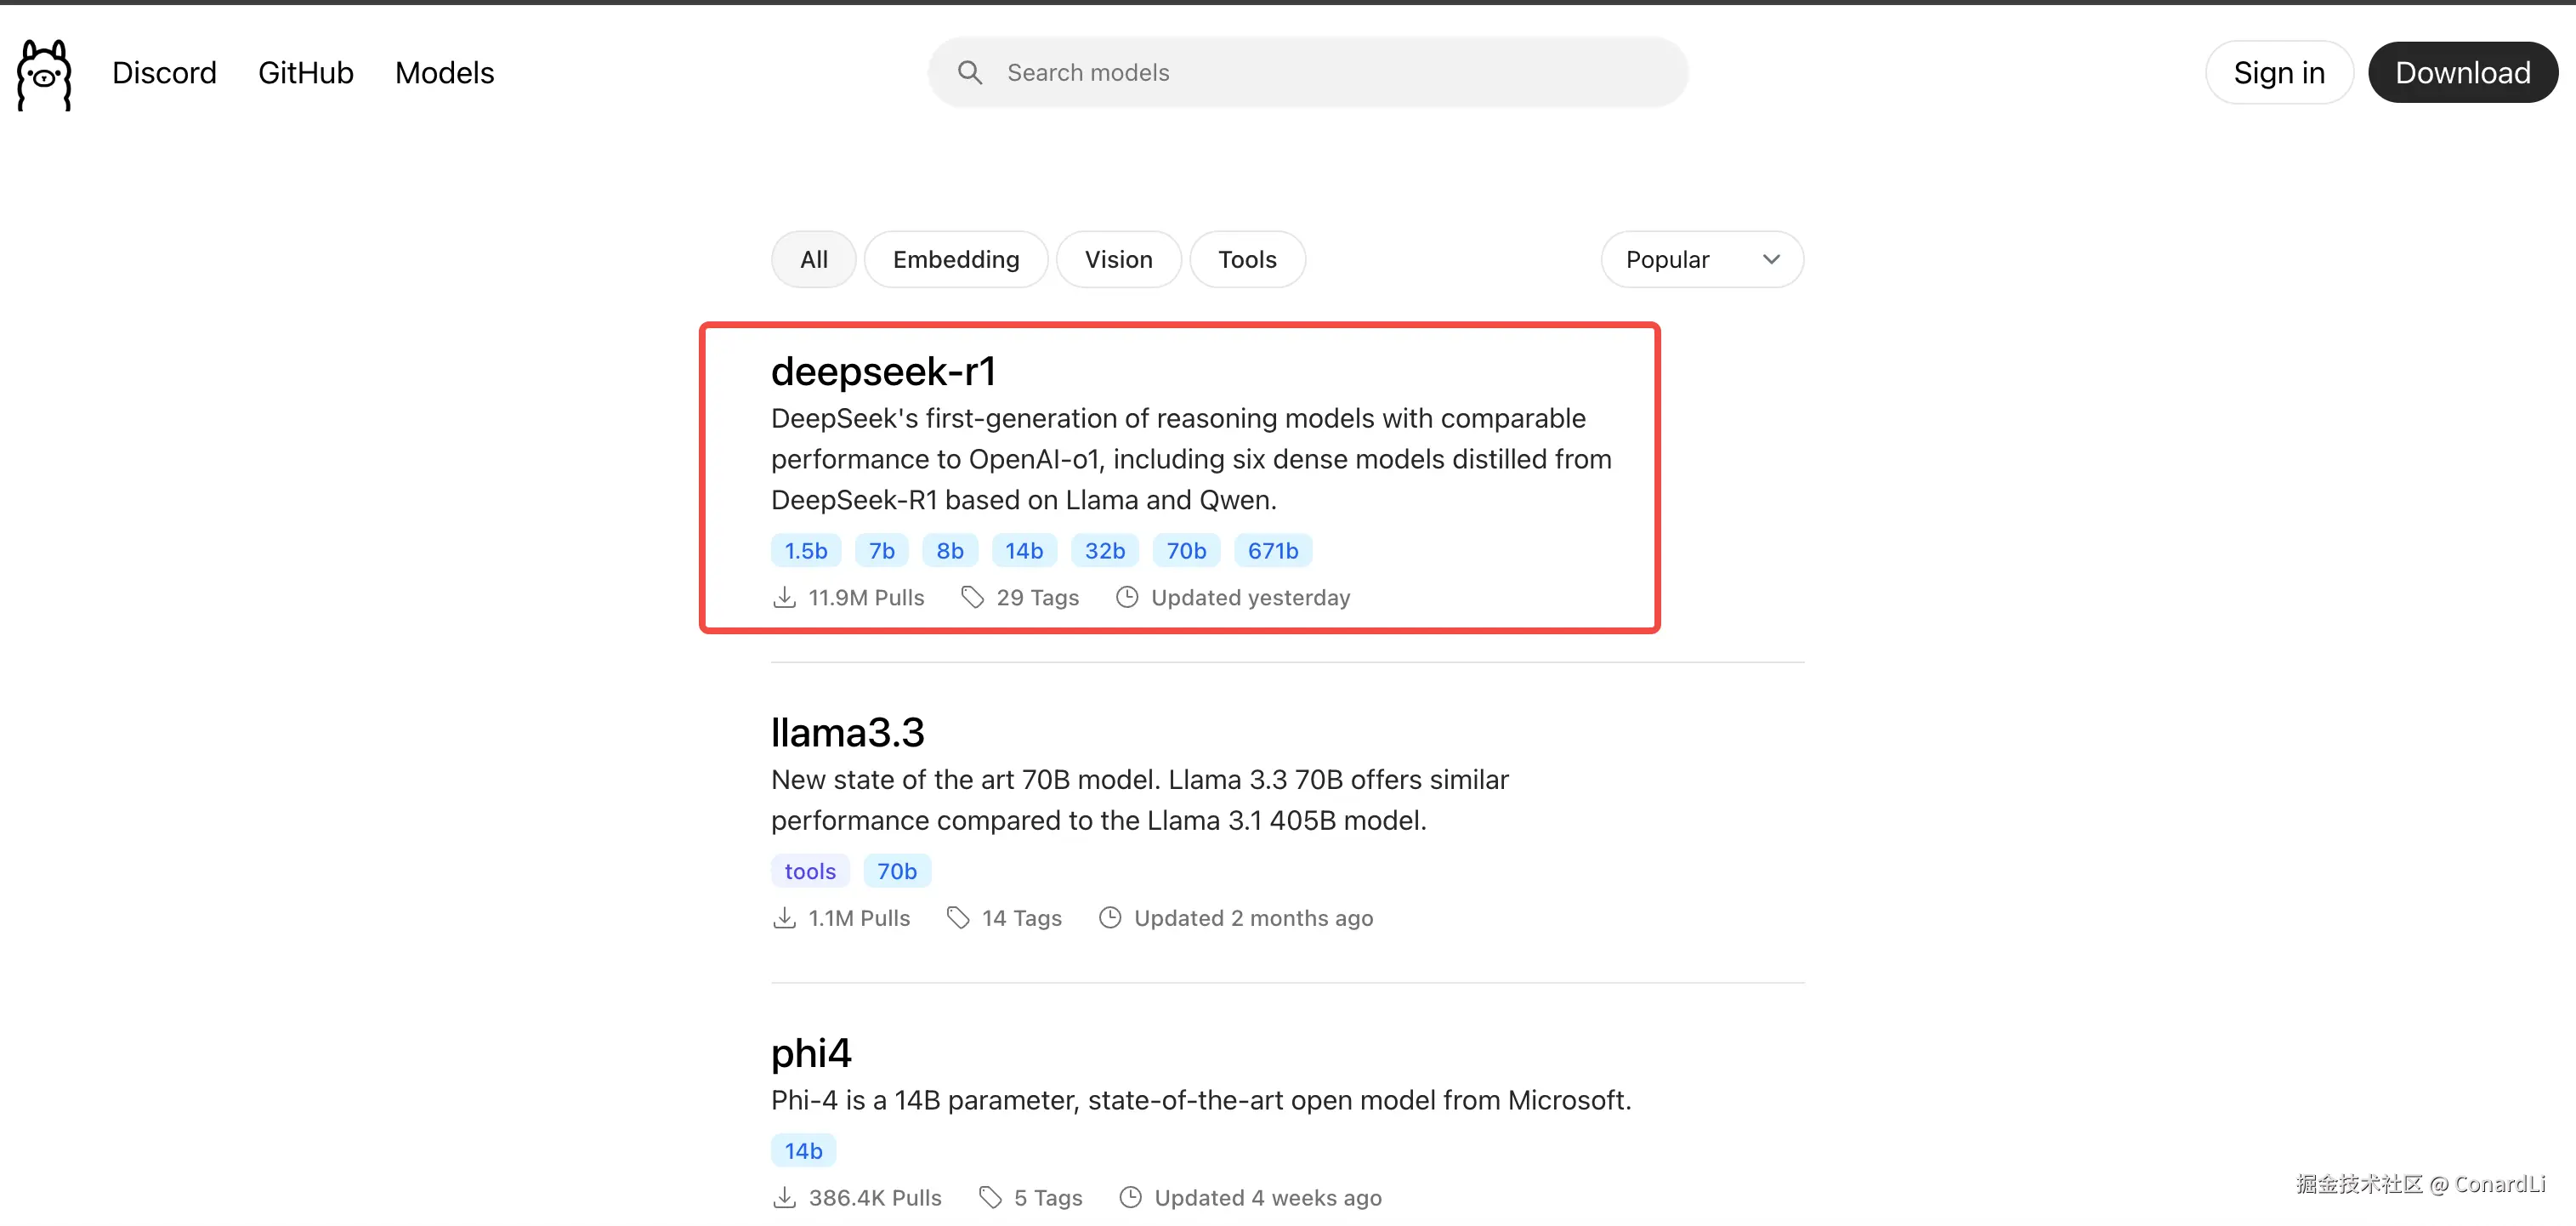This screenshot has height=1226, width=2576.
Task: Click the search magnifier icon
Action: click(x=969, y=73)
